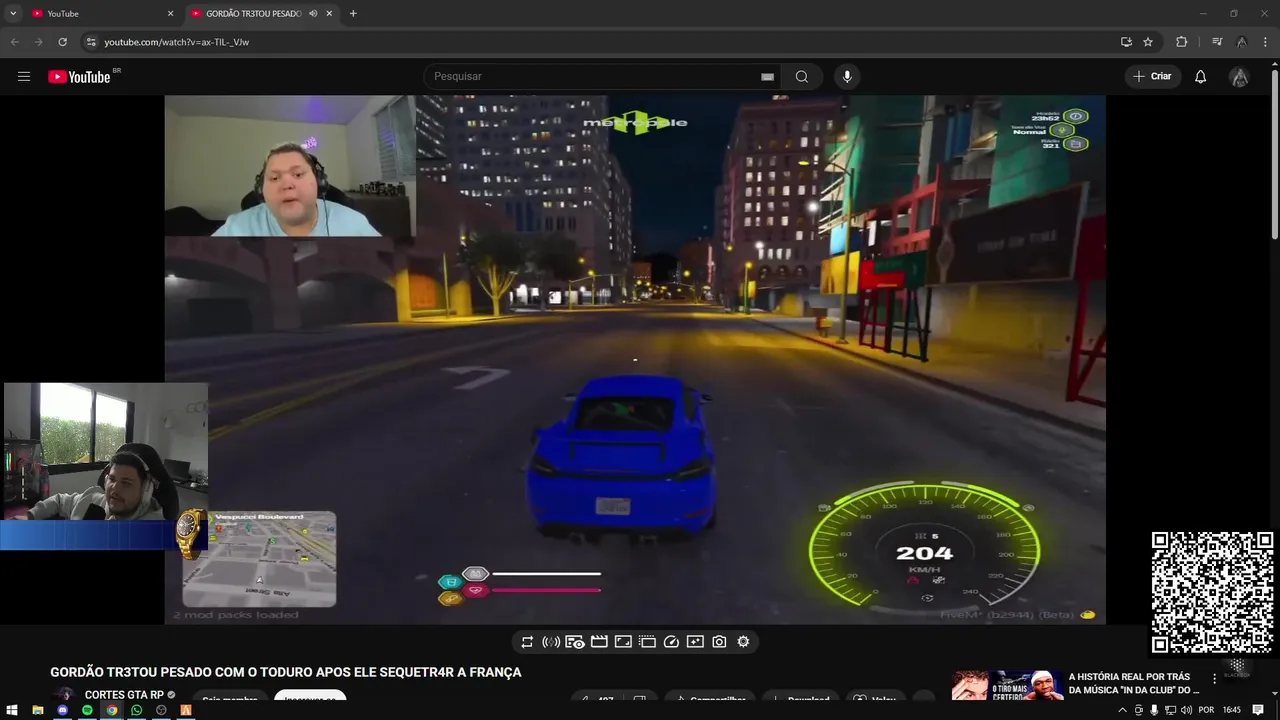Image resolution: width=1280 pixels, height=720 pixels.
Task: Go back to the previous page
Action: [x=14, y=42]
